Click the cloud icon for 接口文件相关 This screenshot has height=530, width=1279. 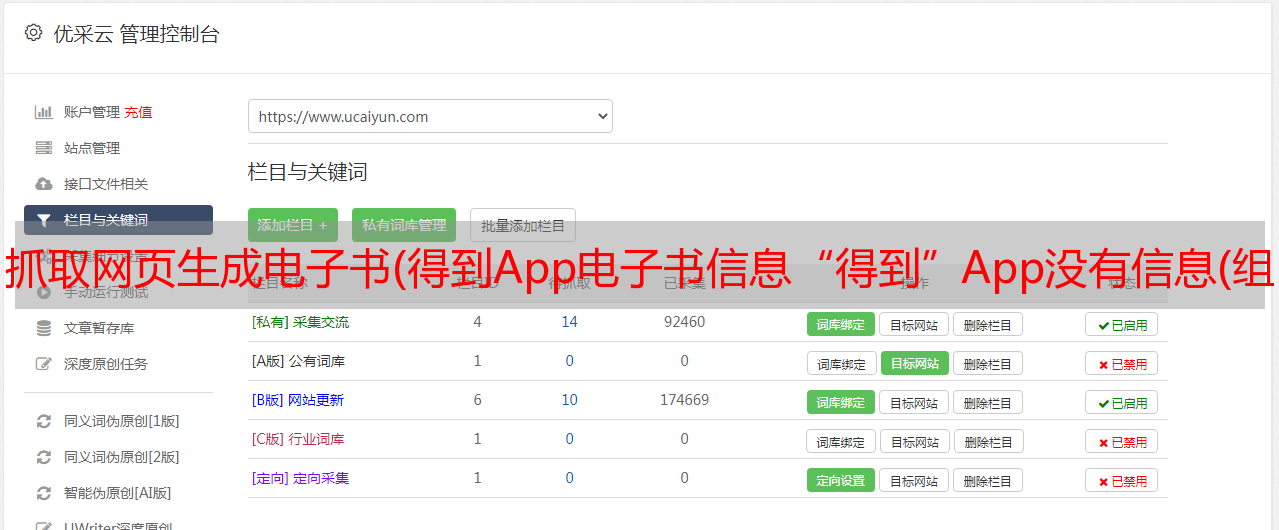tap(43, 184)
